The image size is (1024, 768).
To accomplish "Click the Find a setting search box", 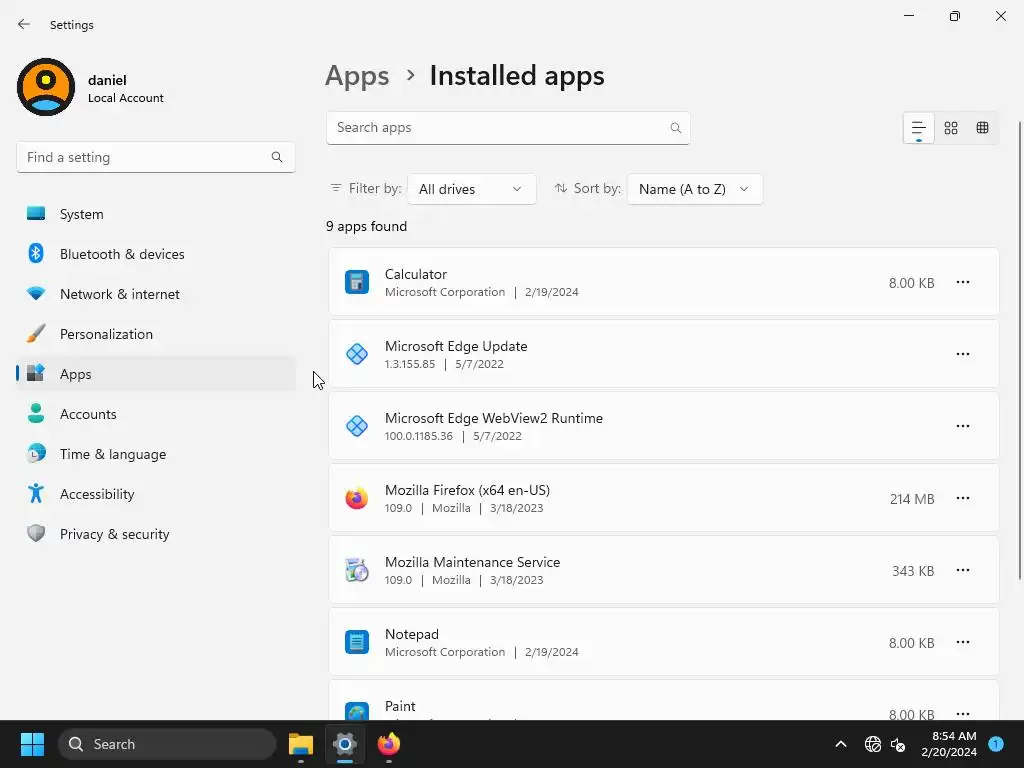I will [145, 157].
